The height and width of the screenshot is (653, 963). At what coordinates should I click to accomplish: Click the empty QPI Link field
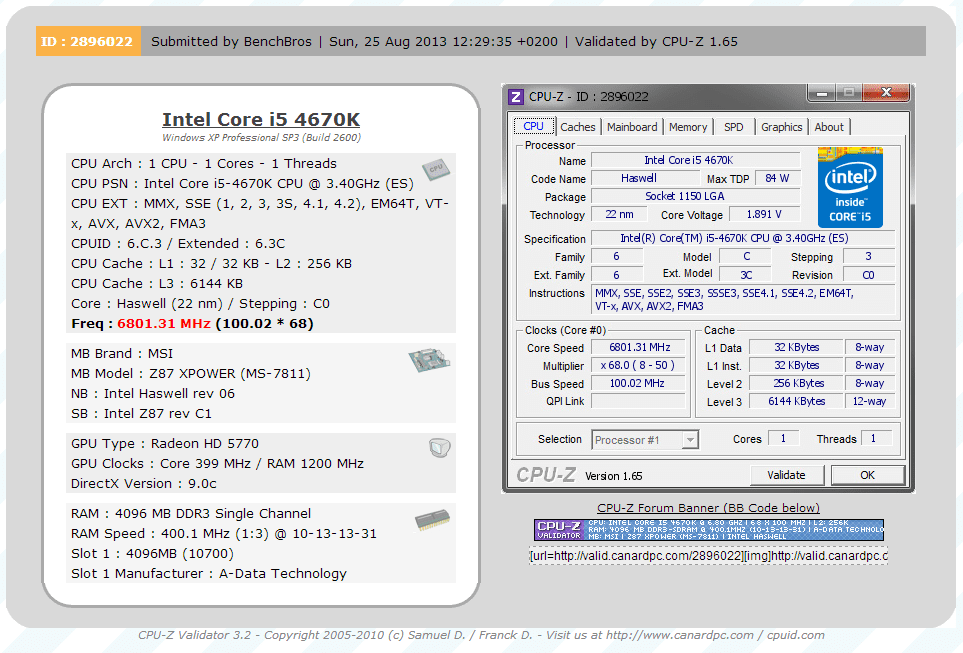pyautogui.click(x=639, y=401)
